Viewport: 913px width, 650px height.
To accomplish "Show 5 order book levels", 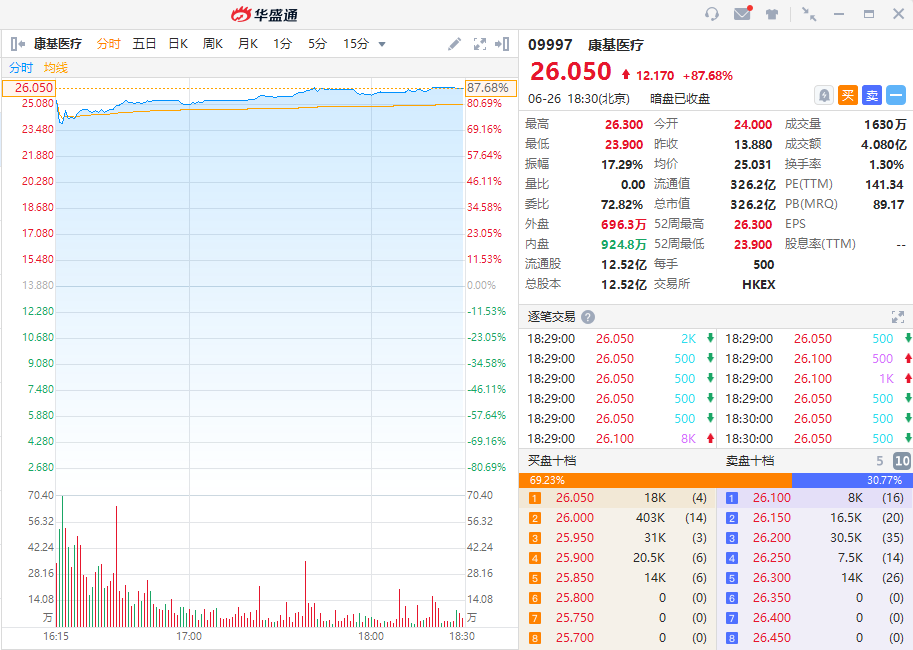I will (879, 461).
